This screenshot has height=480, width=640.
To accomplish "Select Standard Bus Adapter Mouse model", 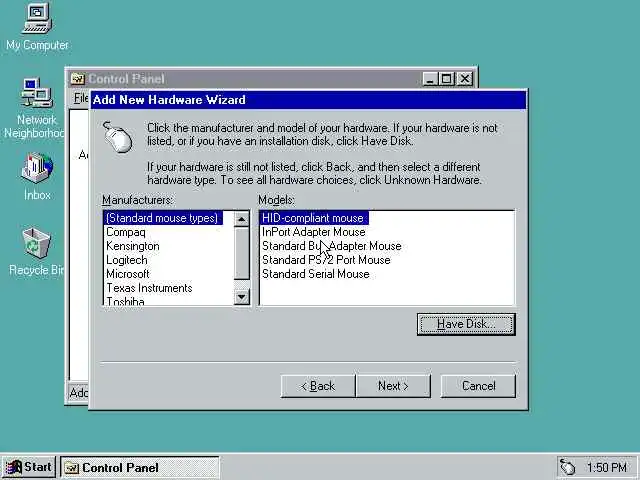I will tap(331, 246).
